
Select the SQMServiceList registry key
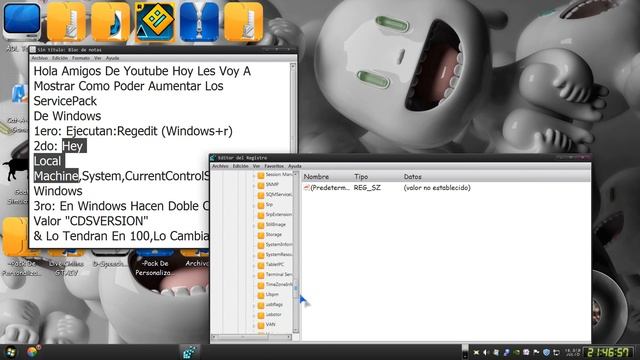click(279, 195)
